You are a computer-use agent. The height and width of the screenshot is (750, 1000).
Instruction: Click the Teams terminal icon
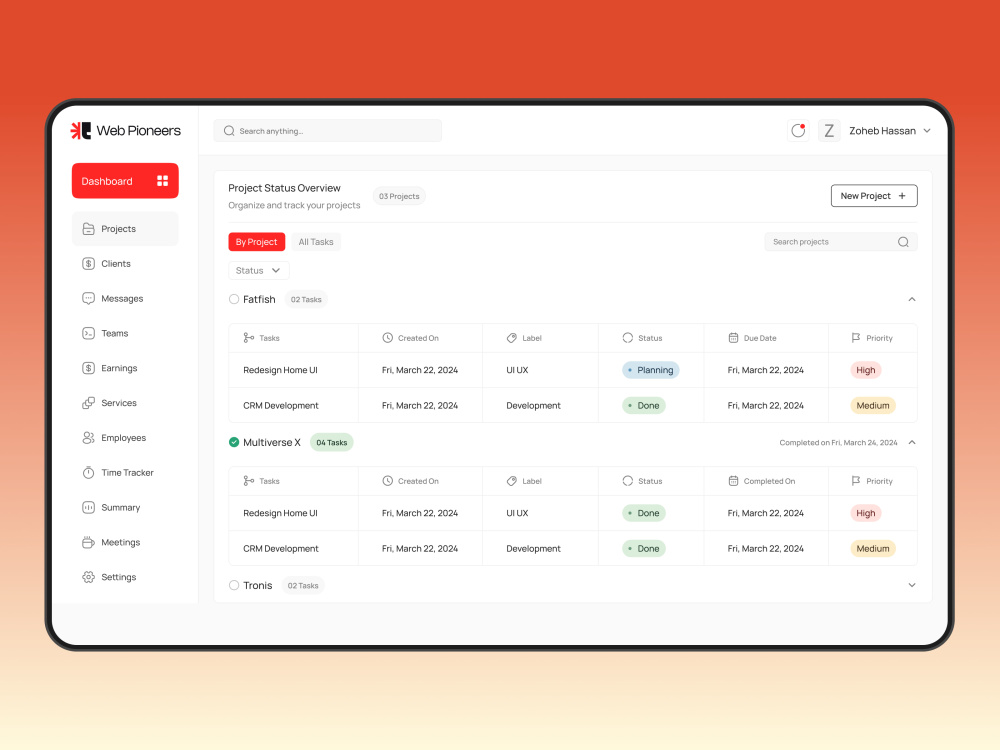(89, 333)
